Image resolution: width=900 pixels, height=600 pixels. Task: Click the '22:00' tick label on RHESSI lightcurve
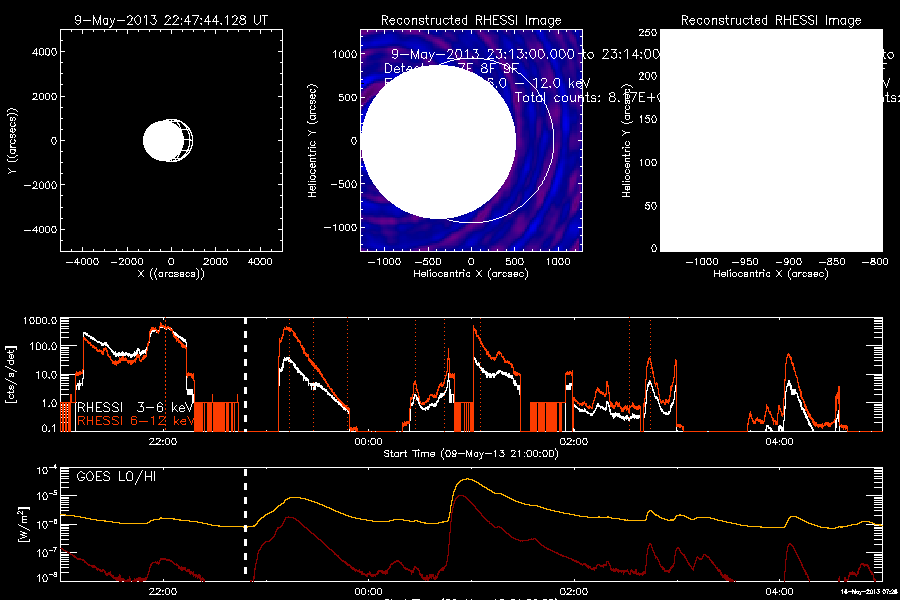(x=163, y=442)
